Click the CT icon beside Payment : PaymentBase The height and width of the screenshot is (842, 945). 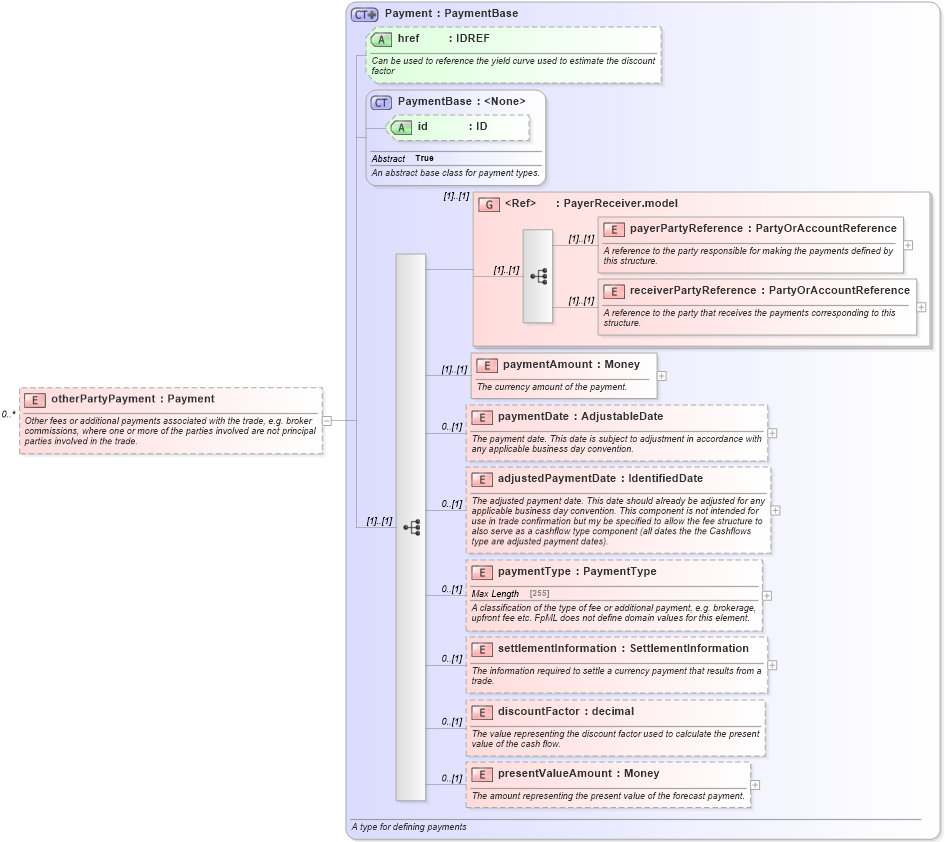(x=365, y=14)
